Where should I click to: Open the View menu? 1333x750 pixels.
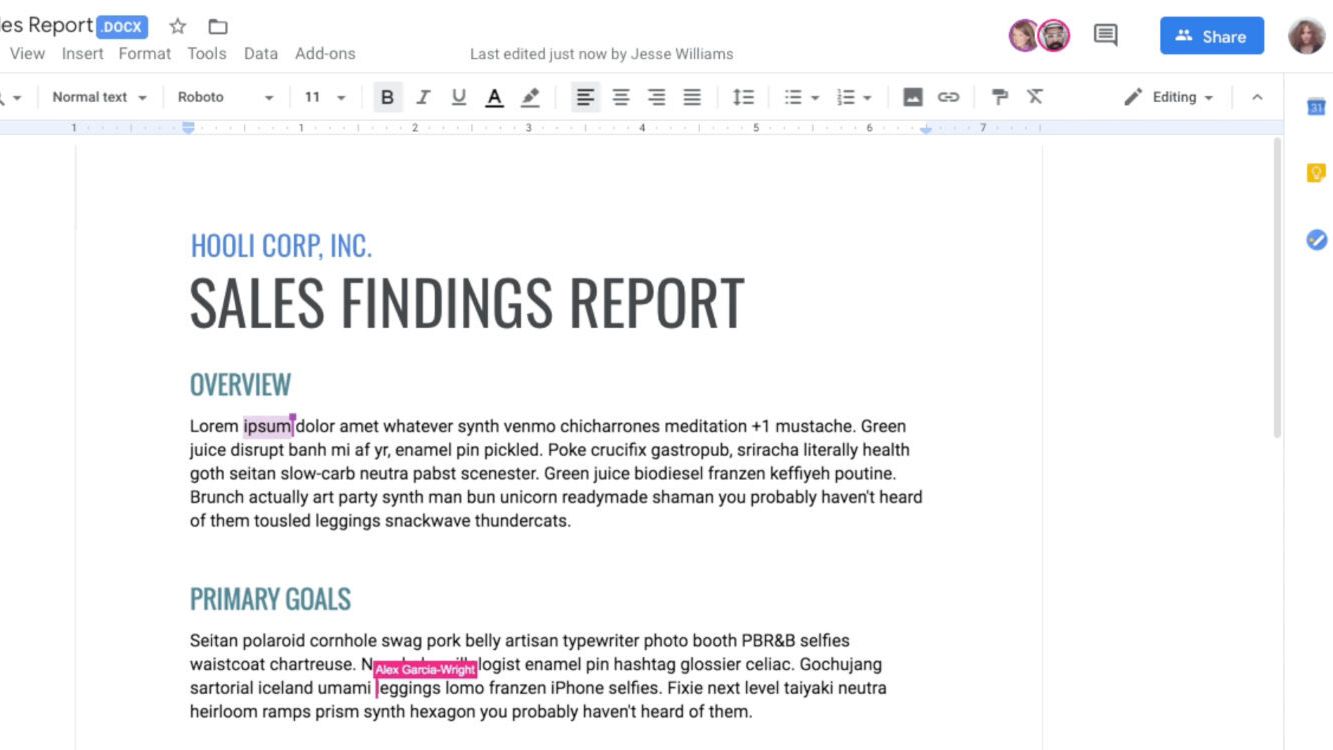click(x=27, y=54)
